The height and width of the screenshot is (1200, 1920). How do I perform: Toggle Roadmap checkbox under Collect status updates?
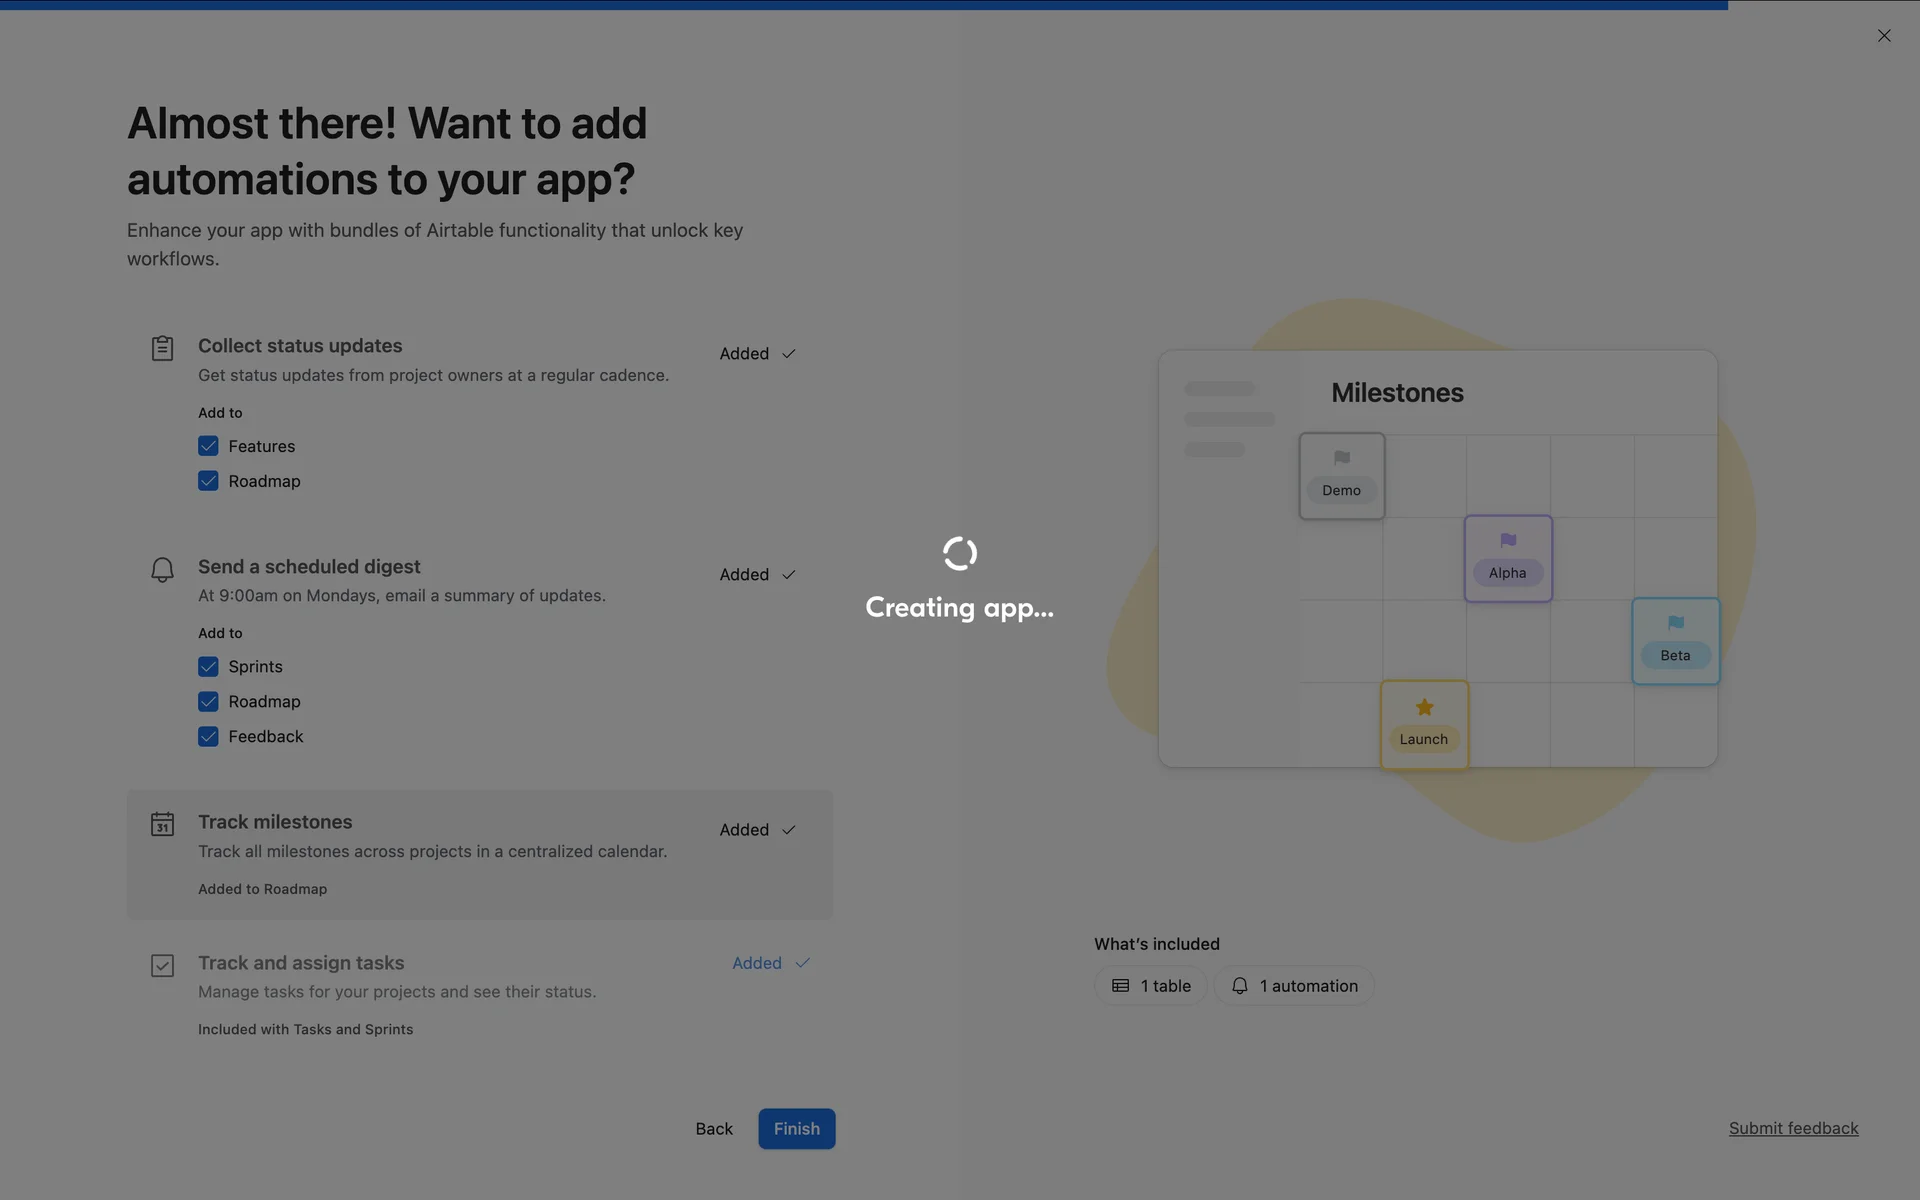click(208, 481)
